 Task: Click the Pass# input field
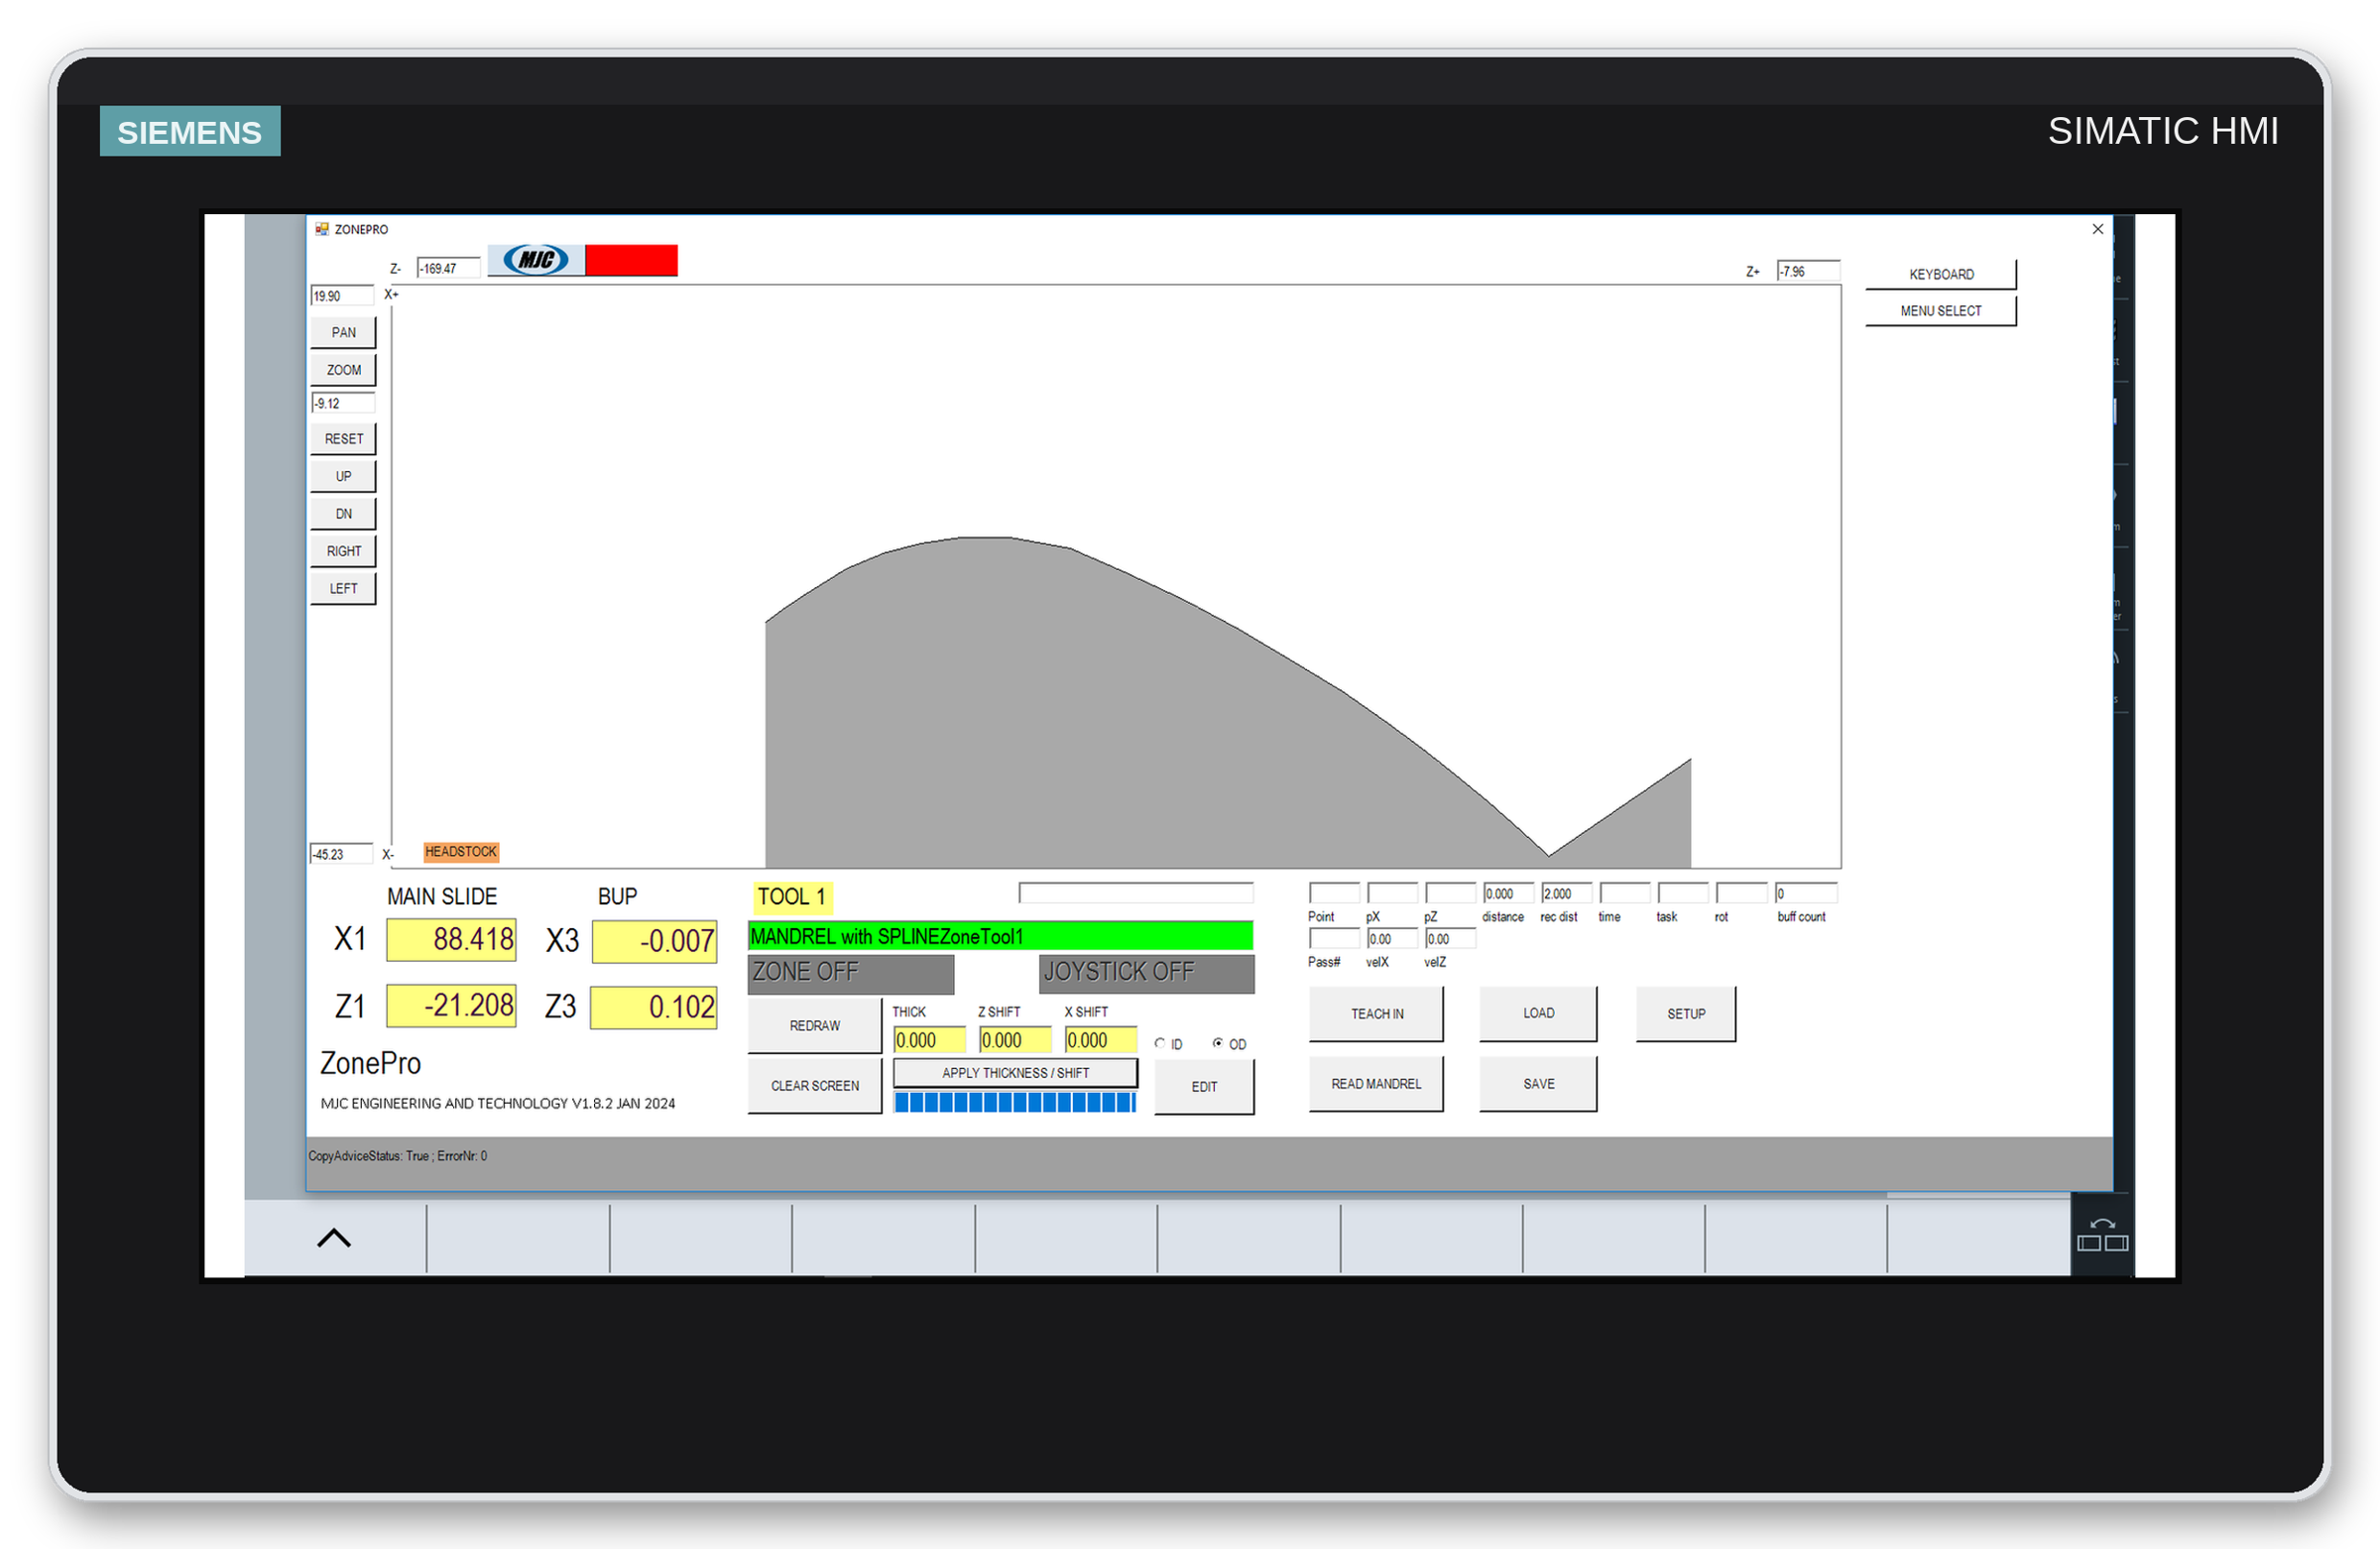point(1334,939)
